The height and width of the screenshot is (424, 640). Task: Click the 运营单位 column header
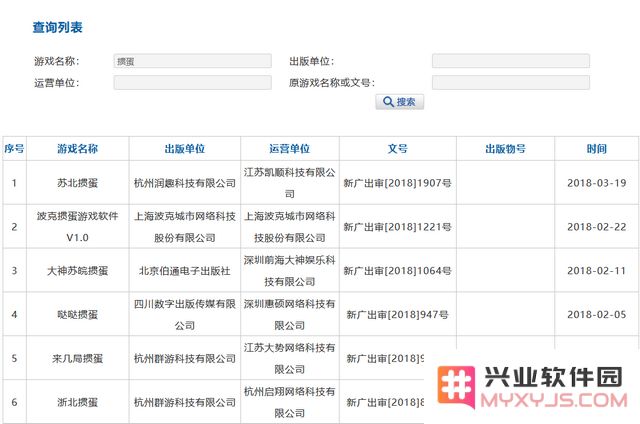(x=290, y=149)
